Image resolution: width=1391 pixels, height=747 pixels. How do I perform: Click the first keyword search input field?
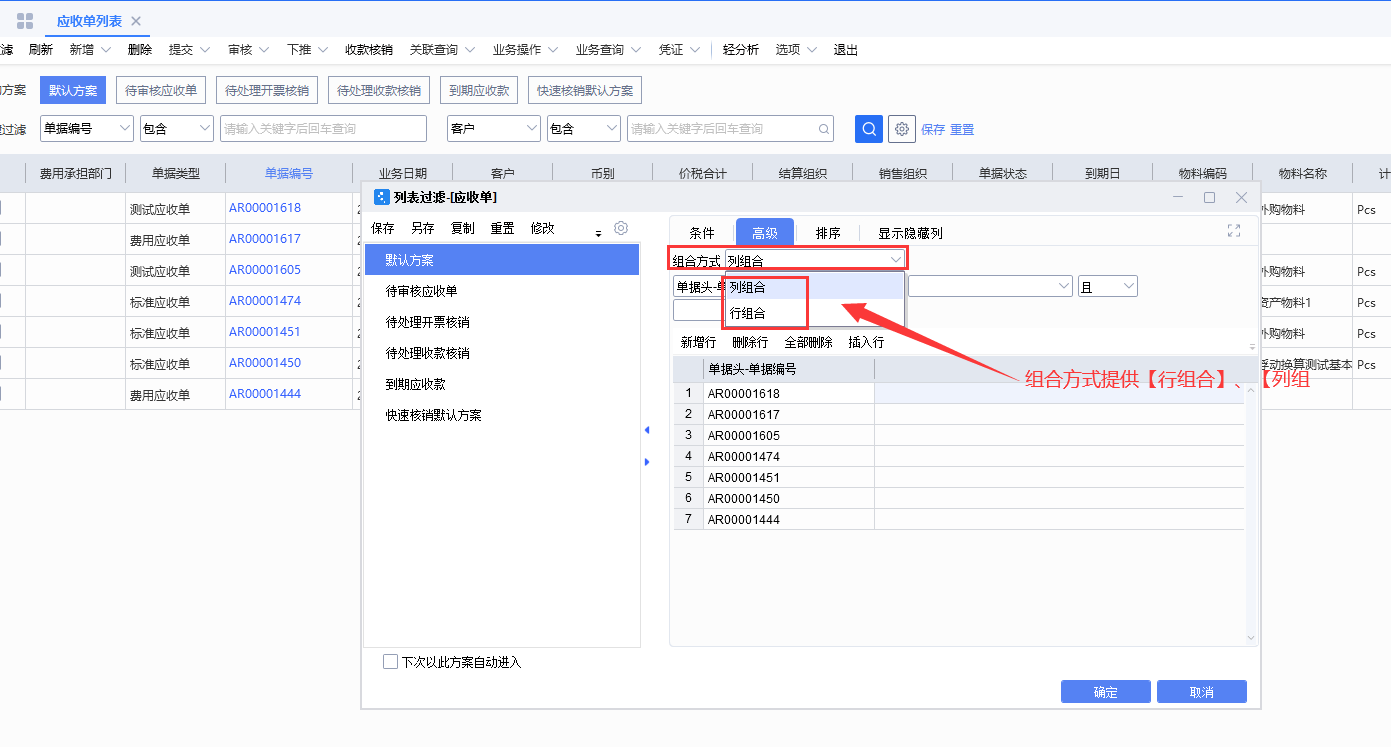[324, 129]
